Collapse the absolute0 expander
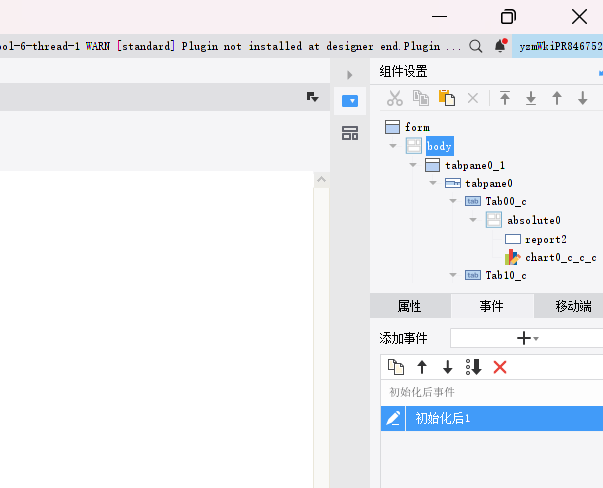 point(473,220)
